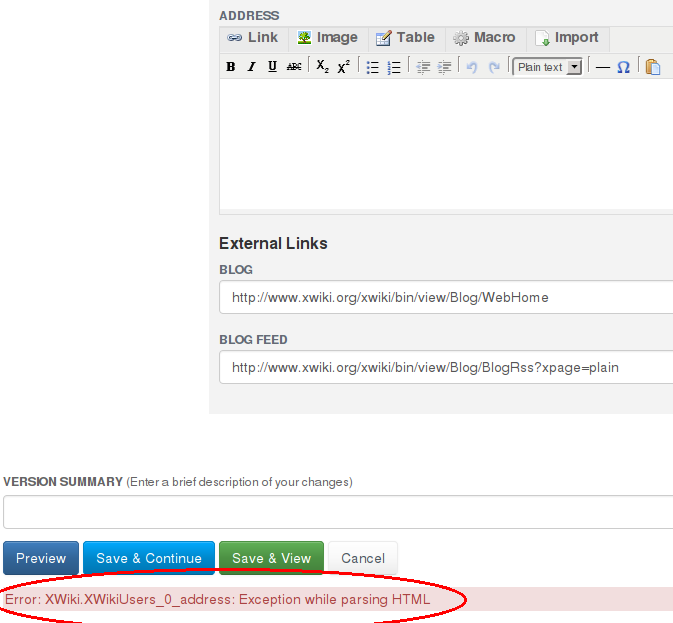
Task: Toggle bold formatting
Action: [231, 67]
